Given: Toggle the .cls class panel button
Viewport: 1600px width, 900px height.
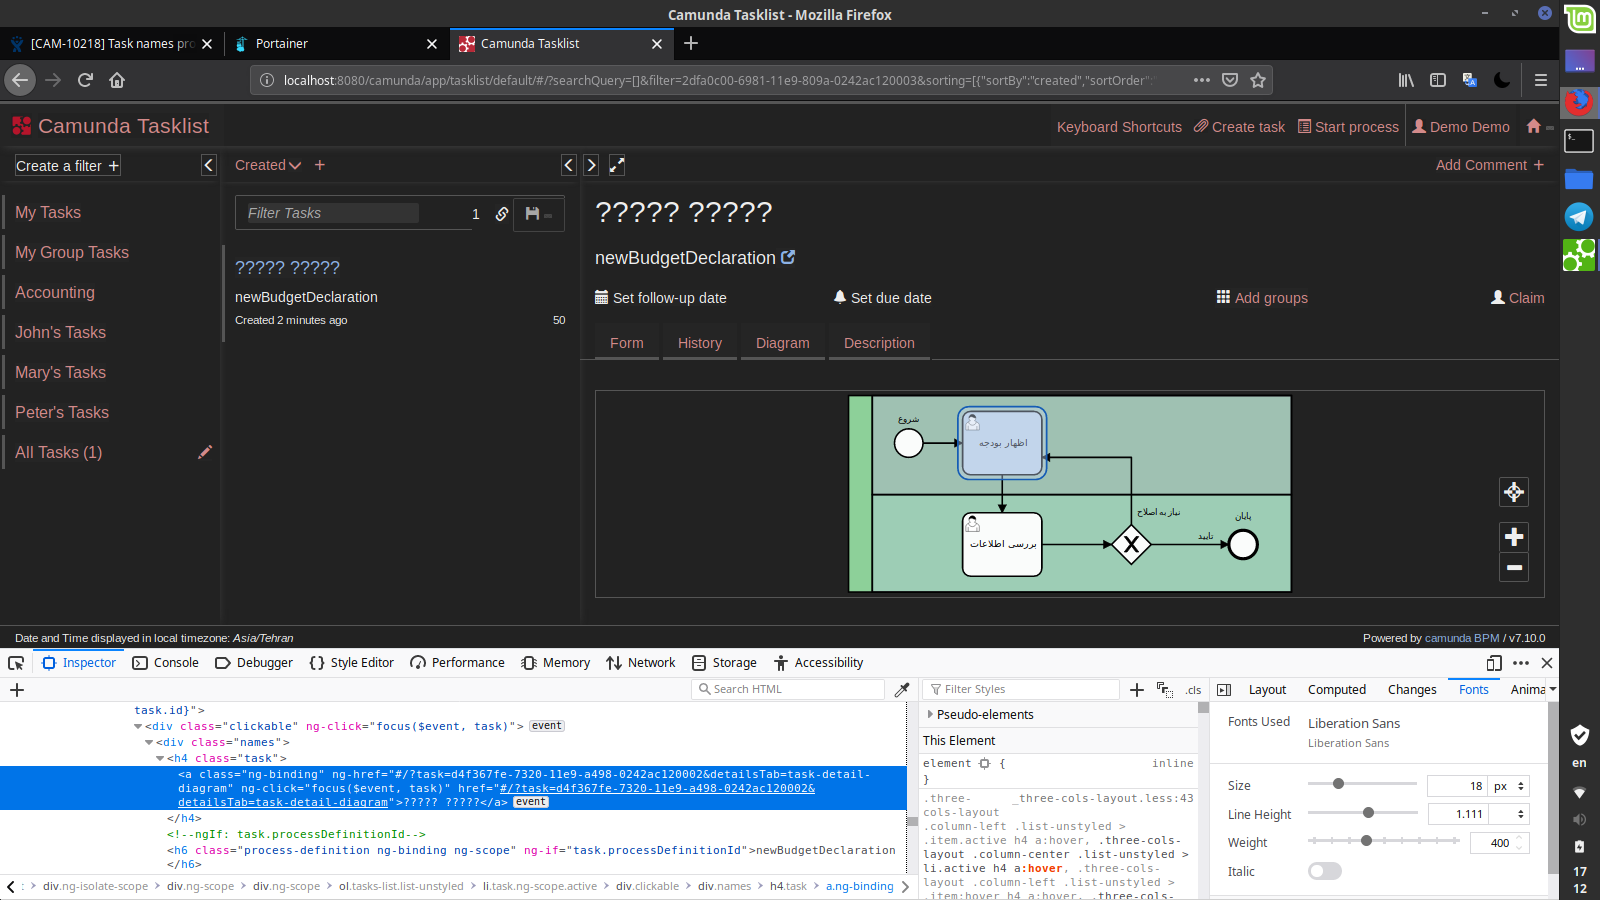Looking at the screenshot, I should coord(1193,690).
